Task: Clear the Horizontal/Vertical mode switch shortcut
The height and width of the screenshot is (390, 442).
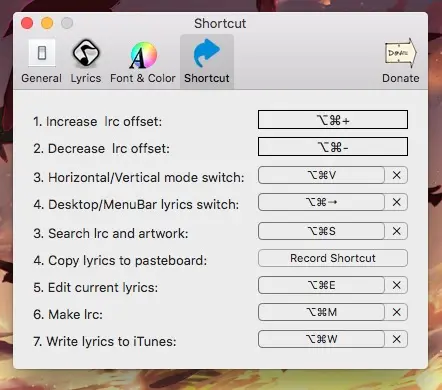Action: tap(396, 175)
